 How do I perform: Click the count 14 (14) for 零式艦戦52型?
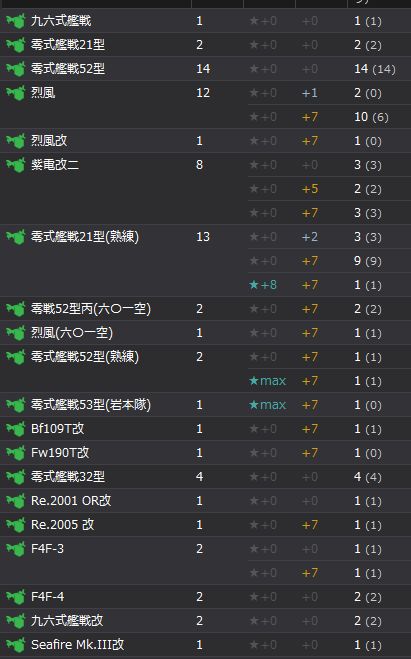pos(374,69)
